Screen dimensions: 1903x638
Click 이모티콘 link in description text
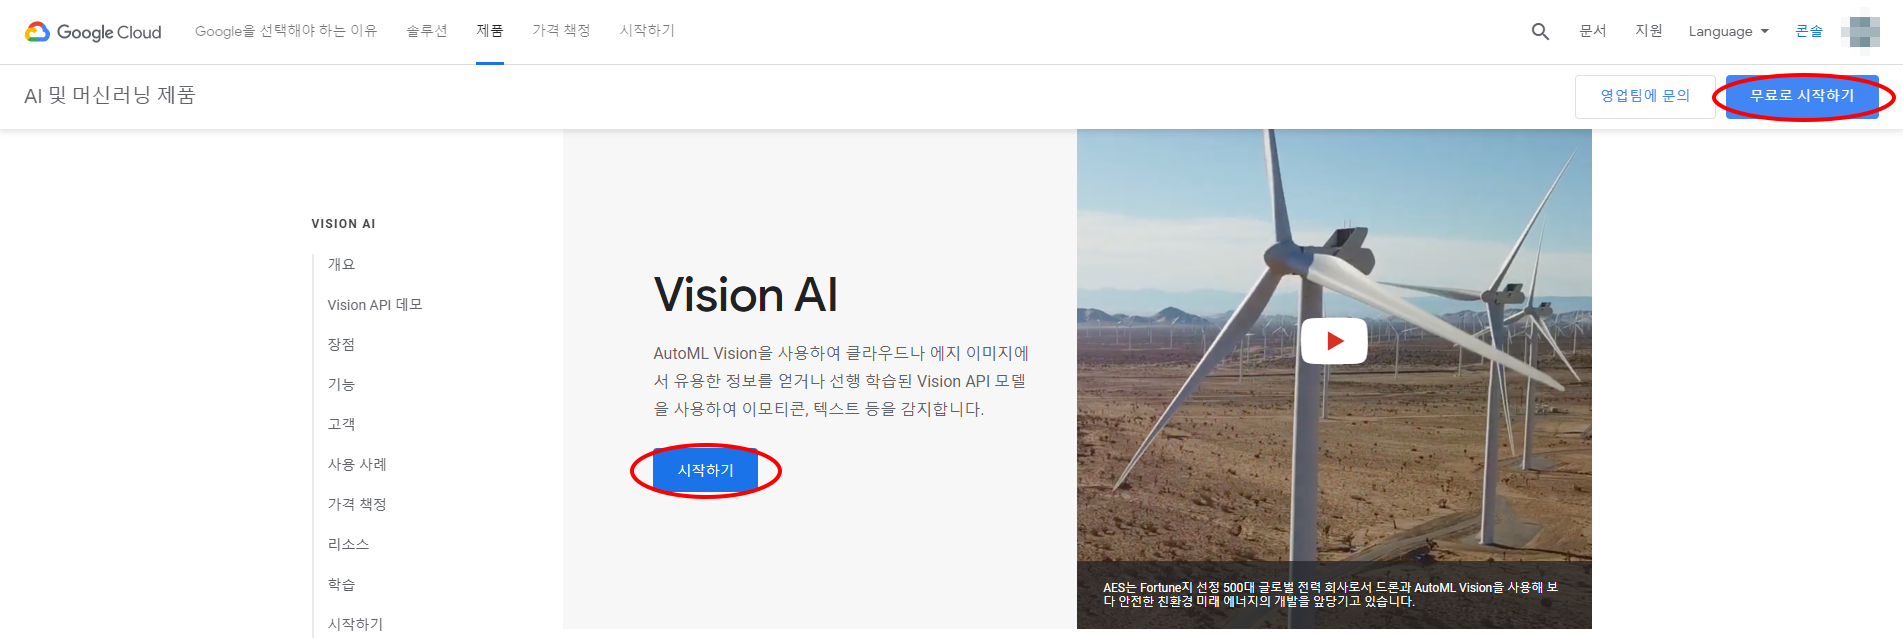[773, 409]
